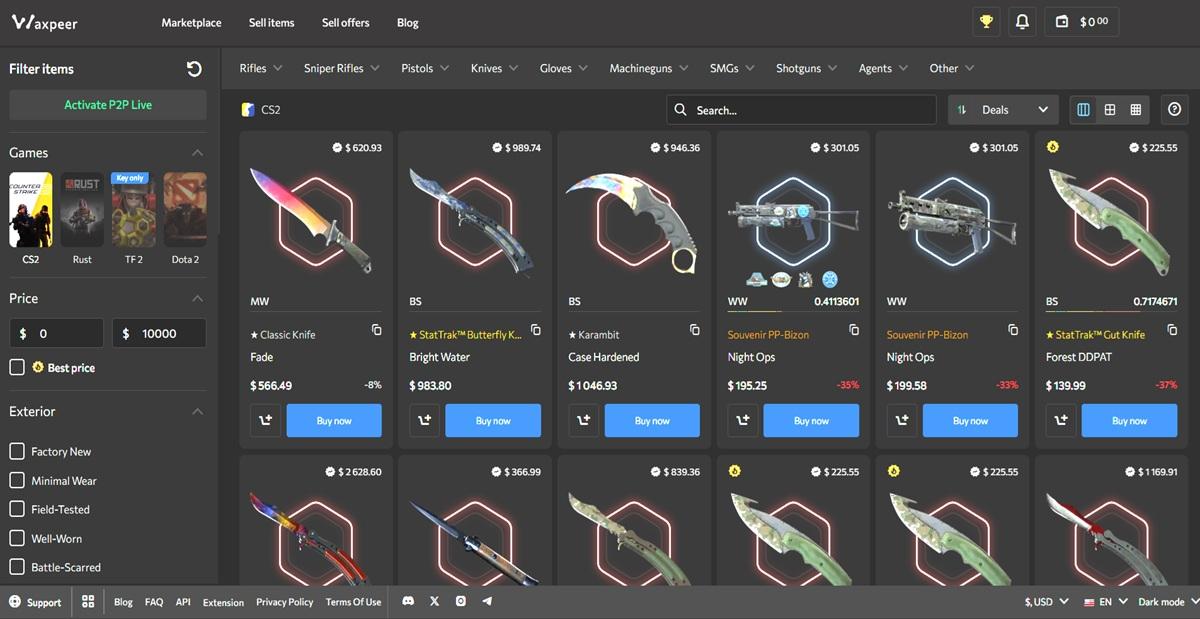Screen dimensions: 1200x619
Task: Open the trophy rewards icon
Action: [986, 22]
